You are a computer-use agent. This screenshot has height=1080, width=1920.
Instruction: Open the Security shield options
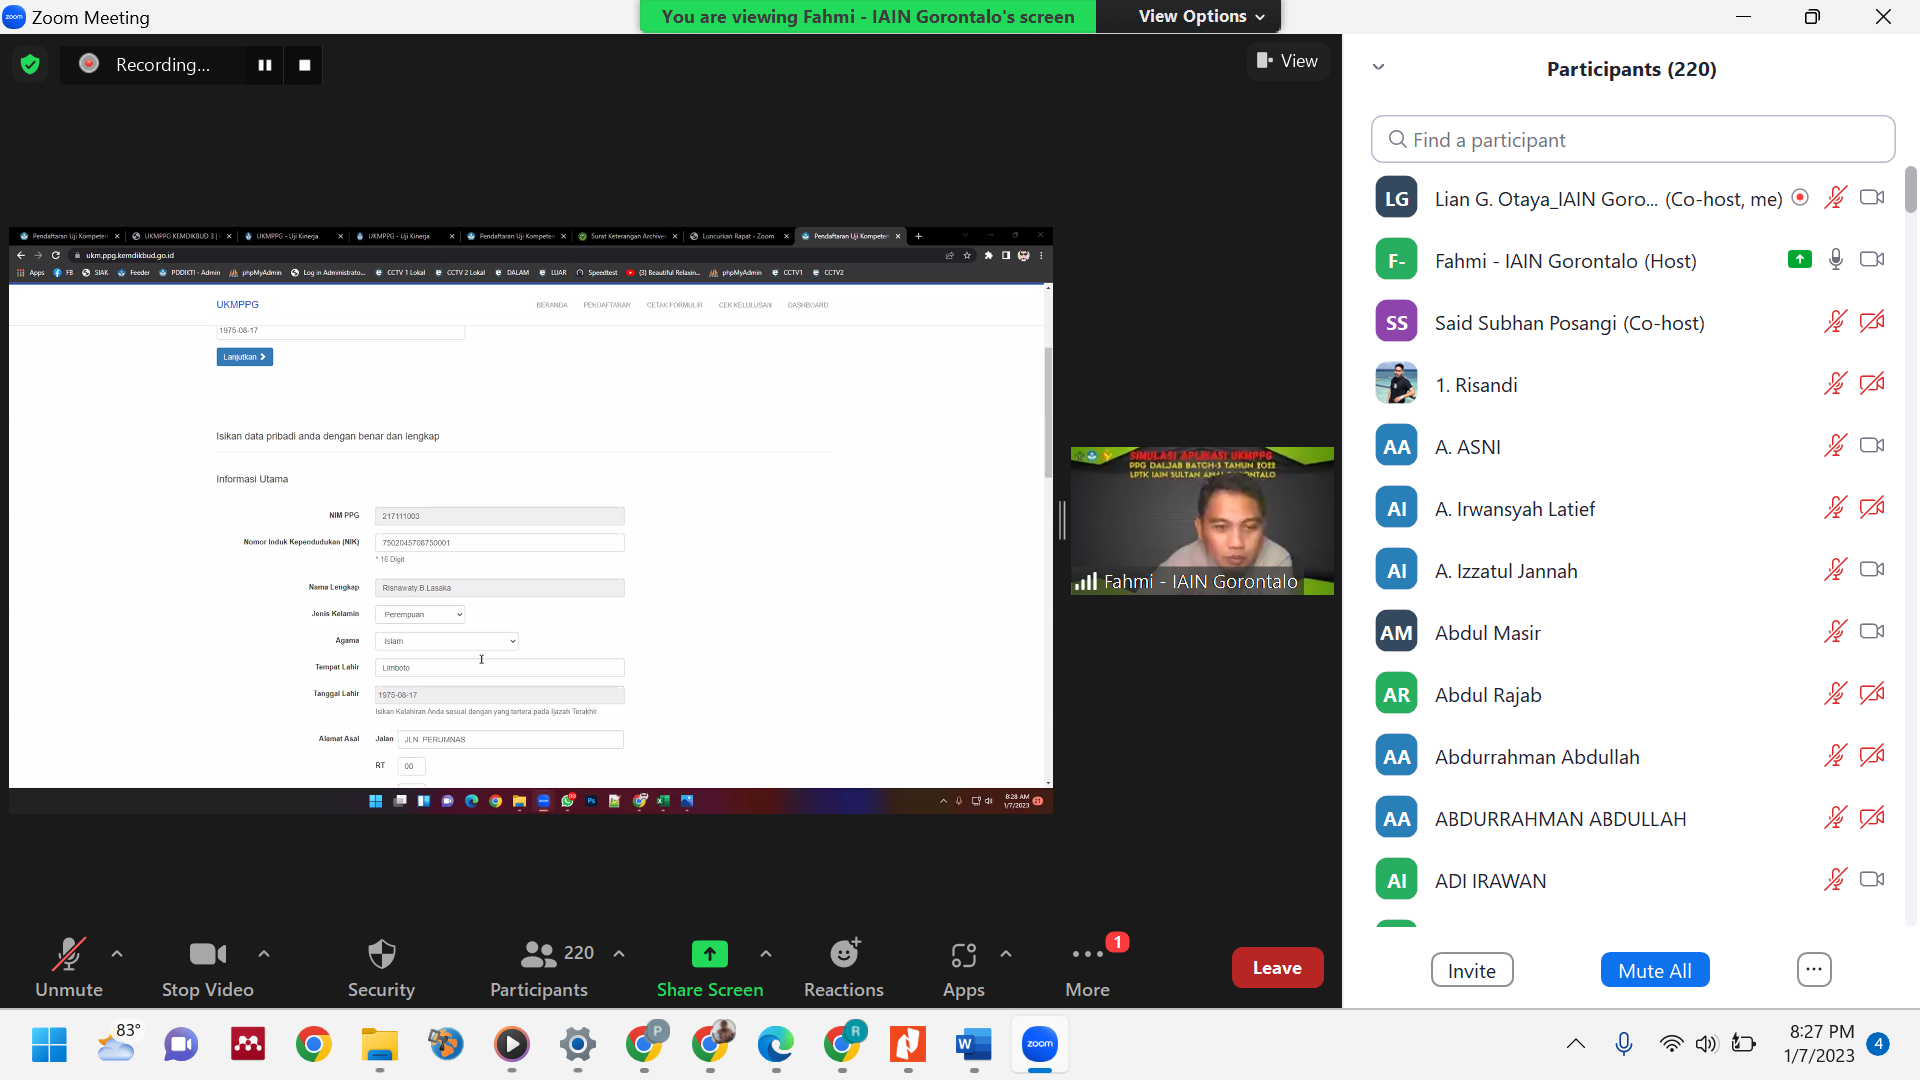click(381, 967)
